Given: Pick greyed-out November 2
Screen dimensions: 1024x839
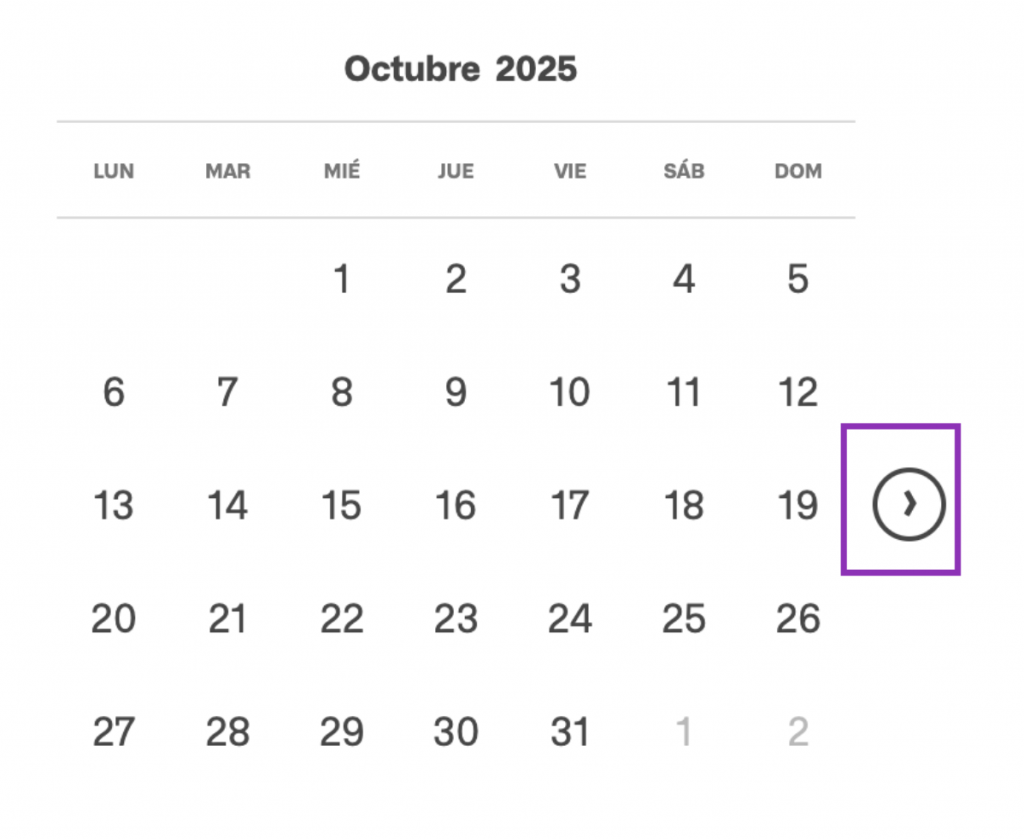Looking at the screenshot, I should (x=797, y=733).
